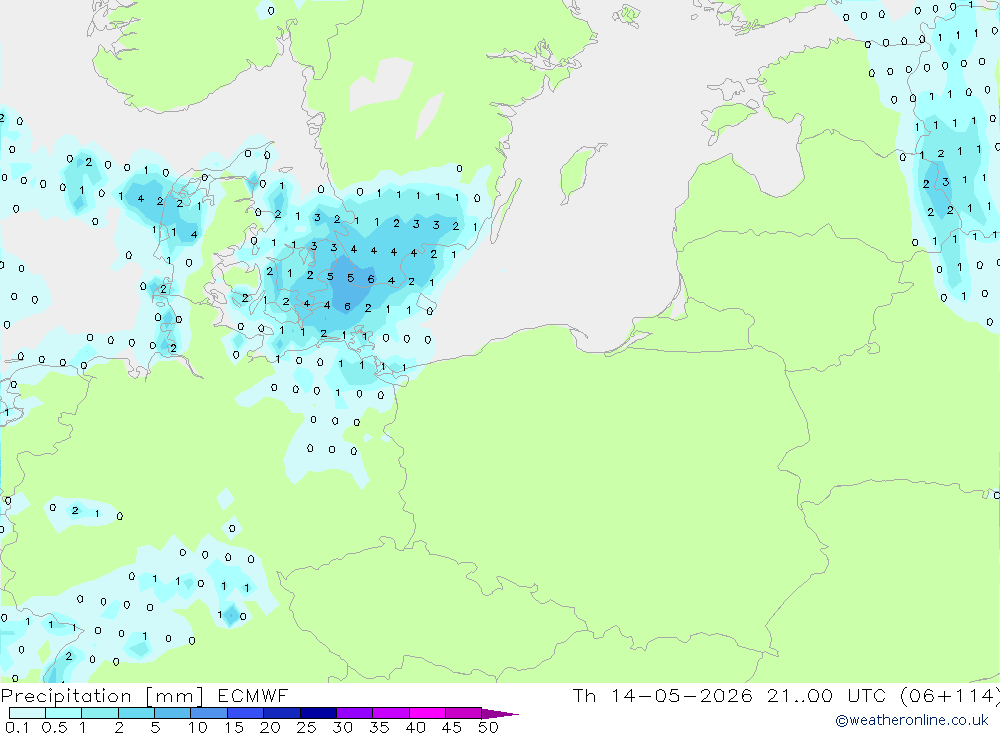Pick the 5–10 mm legend swatch

pos(172,713)
